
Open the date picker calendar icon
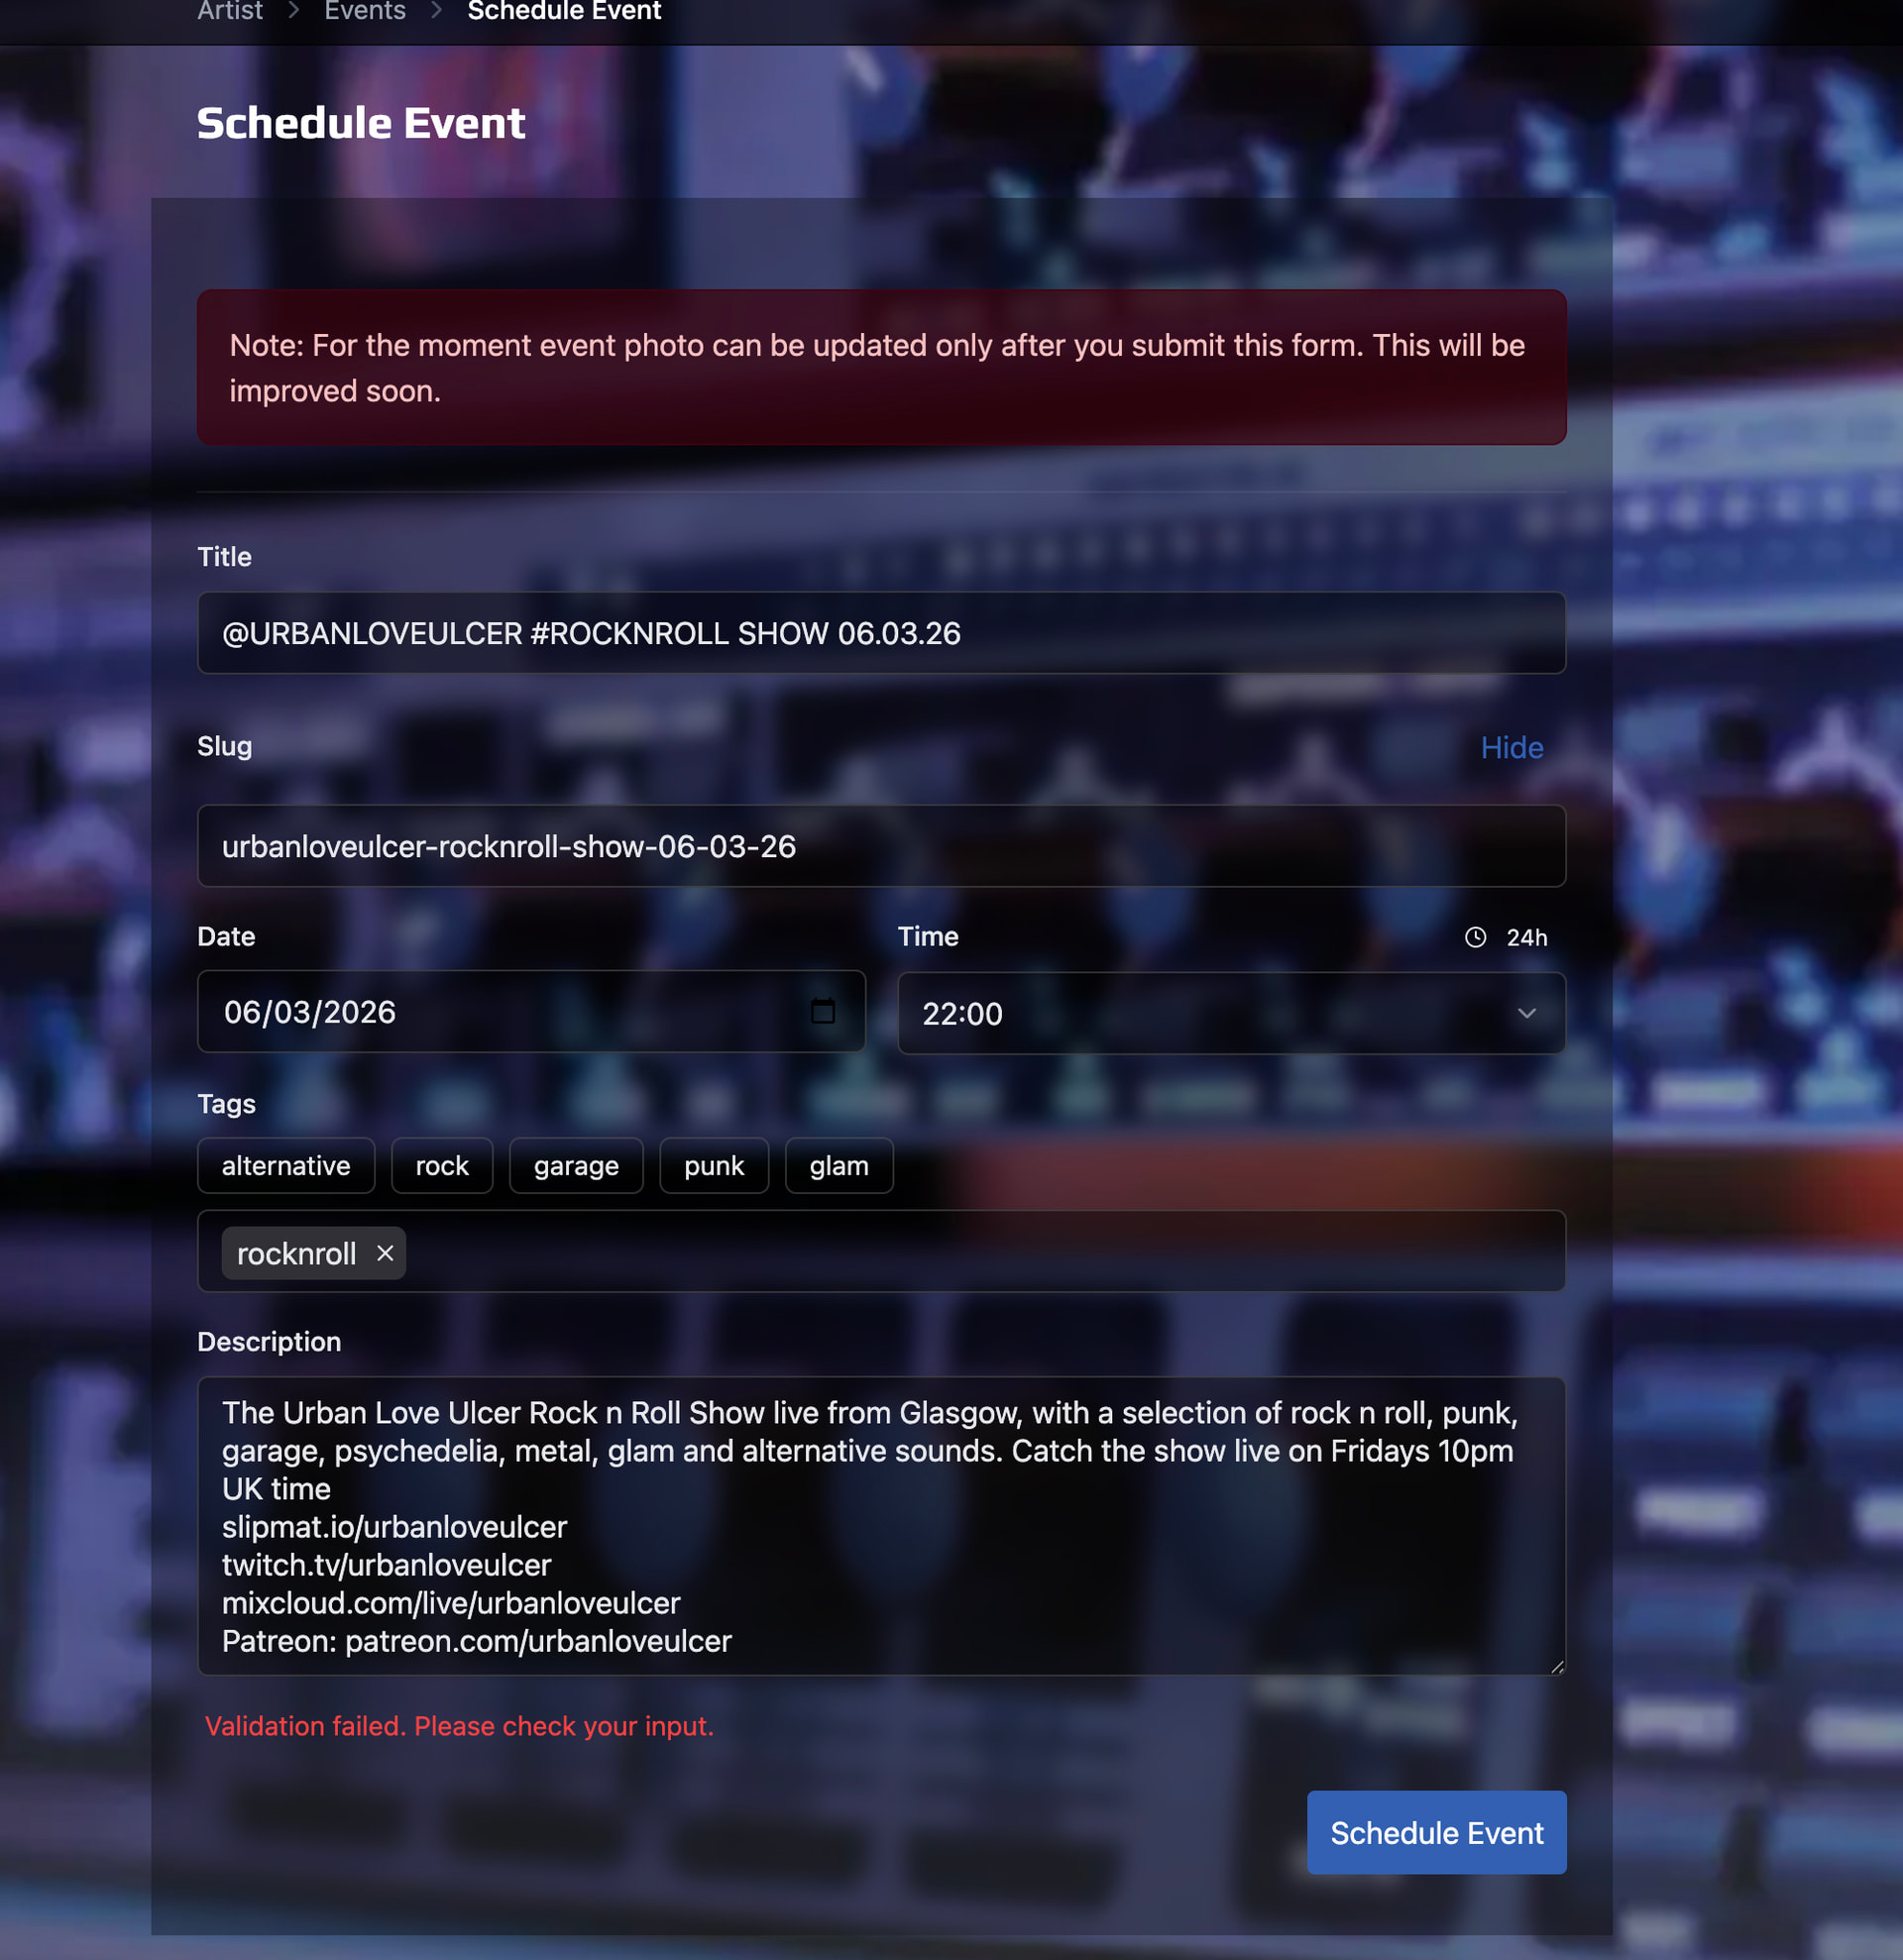pos(822,1011)
